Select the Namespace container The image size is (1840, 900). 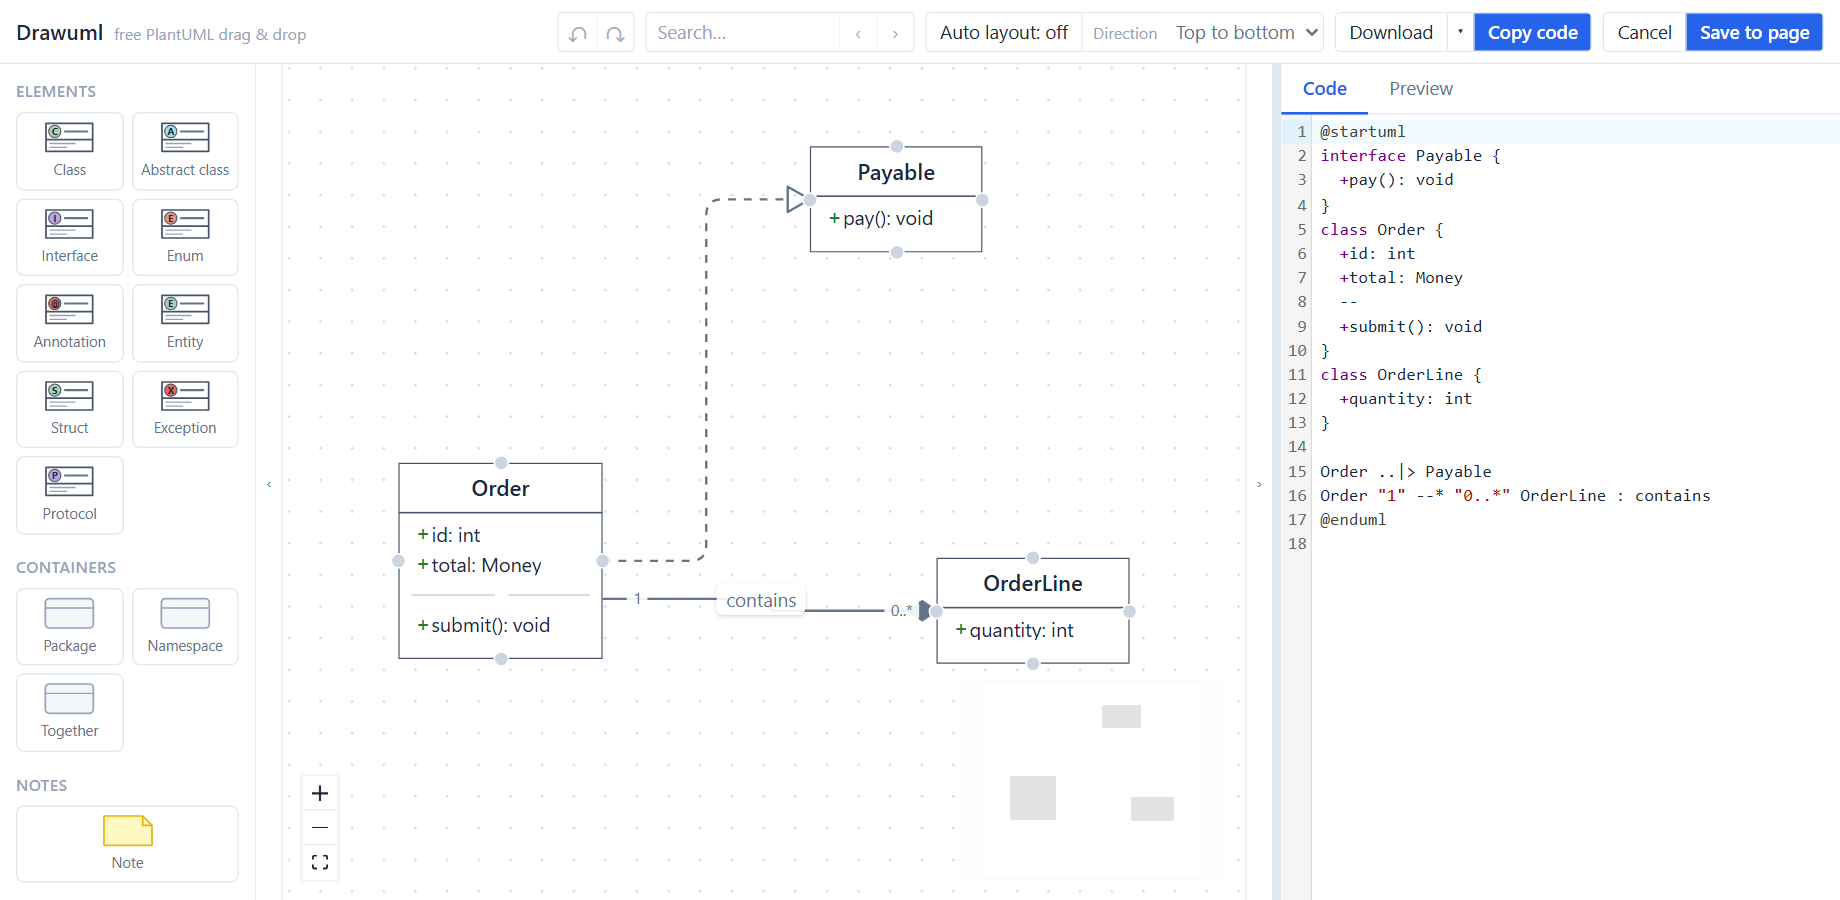tap(185, 626)
